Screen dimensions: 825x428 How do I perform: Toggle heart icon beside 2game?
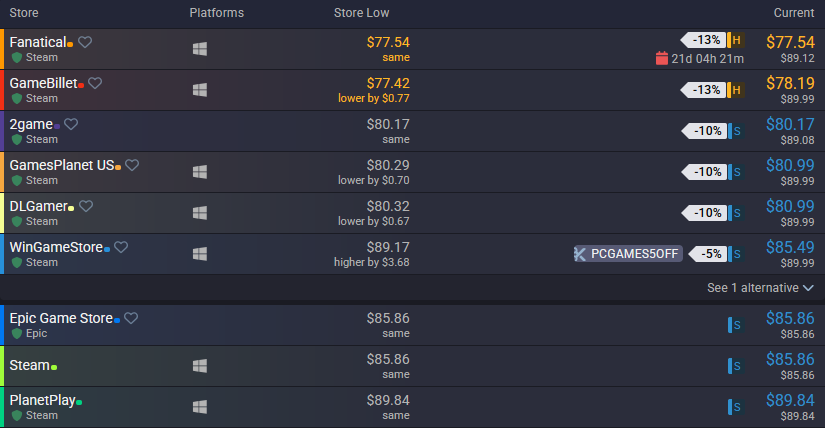(71, 124)
